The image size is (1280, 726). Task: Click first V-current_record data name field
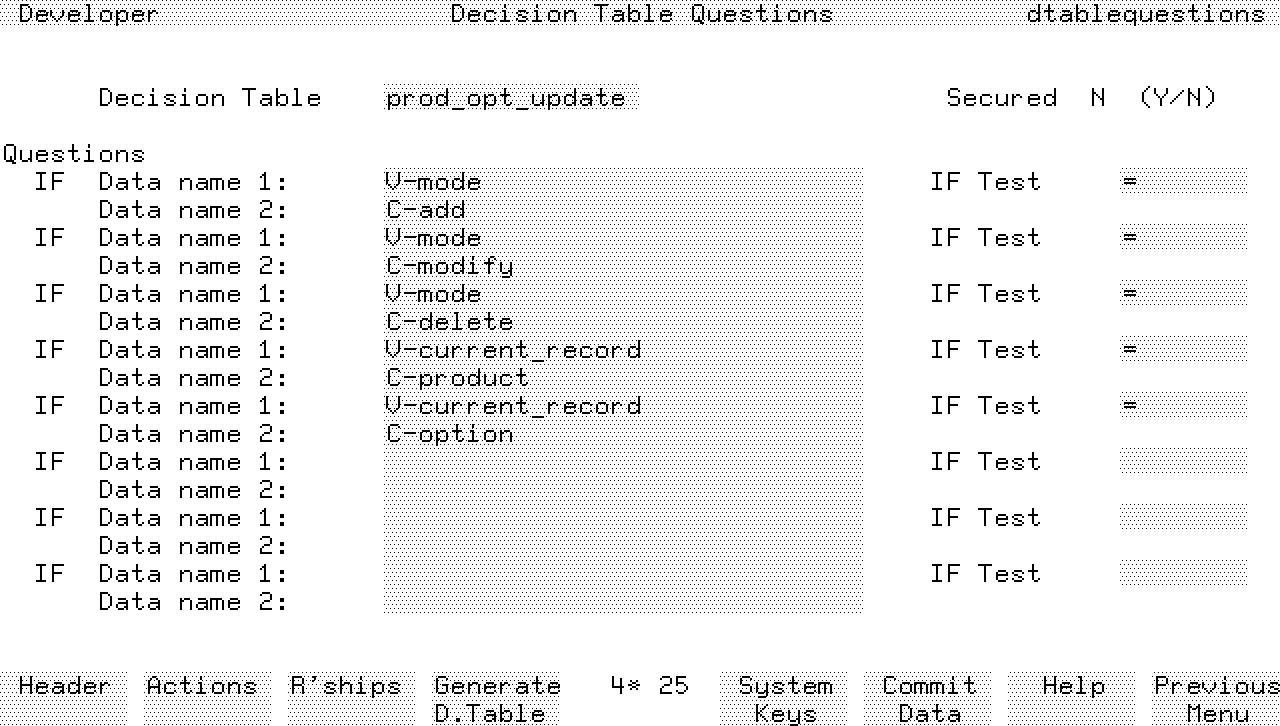pyautogui.click(x=622, y=350)
